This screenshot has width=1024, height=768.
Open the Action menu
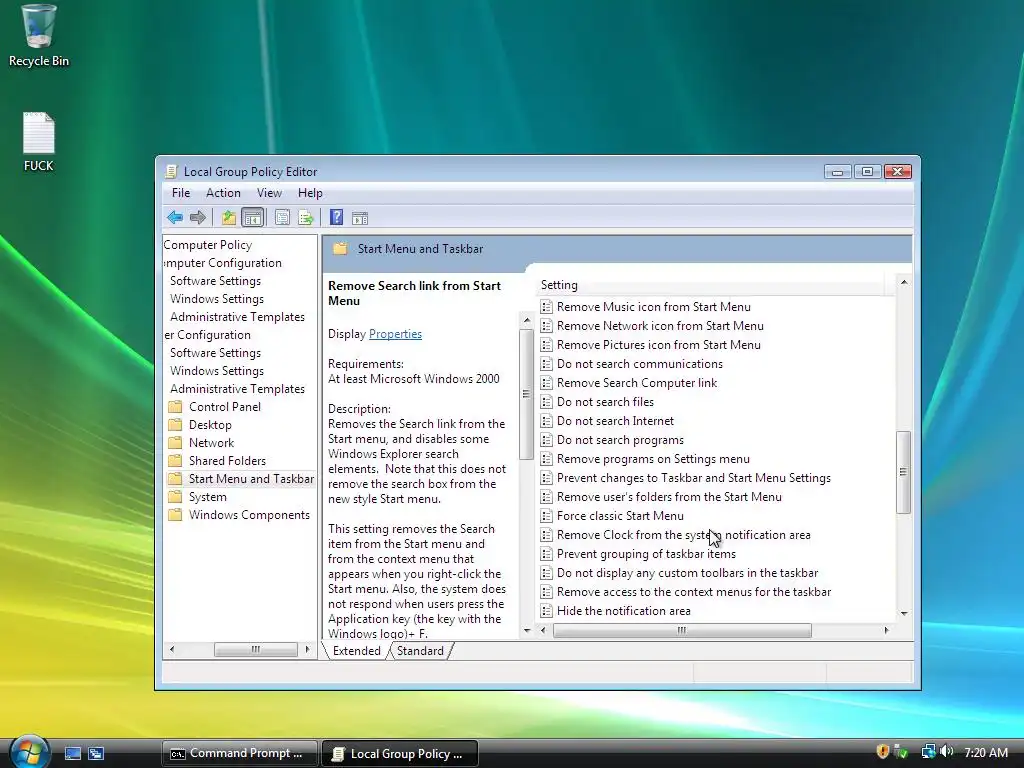(223, 193)
